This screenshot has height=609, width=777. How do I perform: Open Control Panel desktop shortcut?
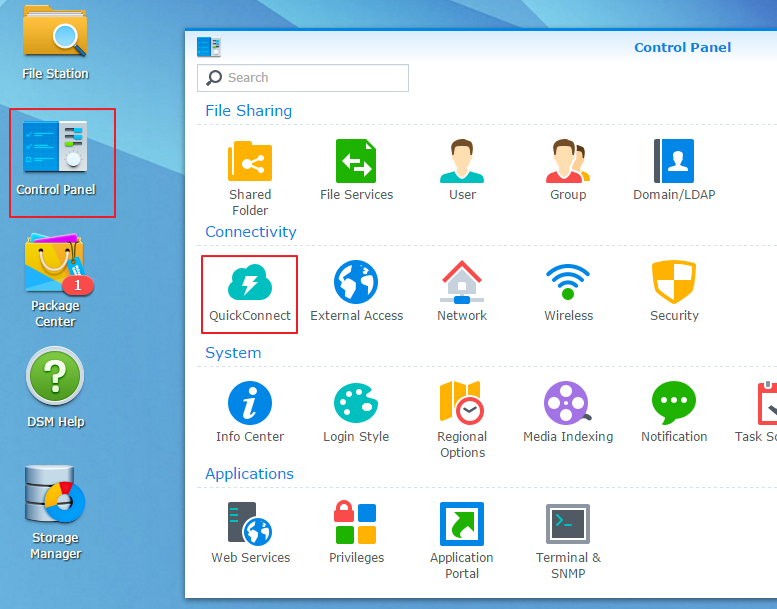pyautogui.click(x=56, y=159)
